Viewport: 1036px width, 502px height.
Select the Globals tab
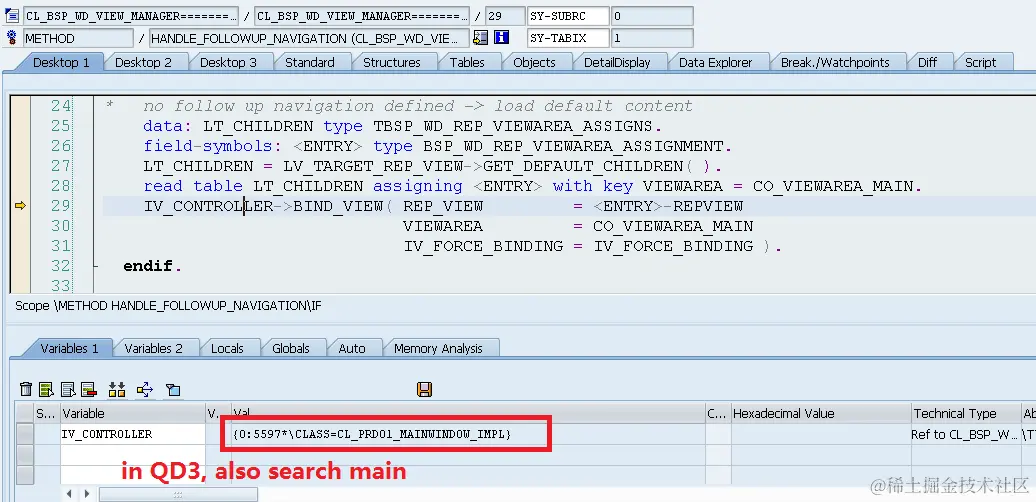291,348
